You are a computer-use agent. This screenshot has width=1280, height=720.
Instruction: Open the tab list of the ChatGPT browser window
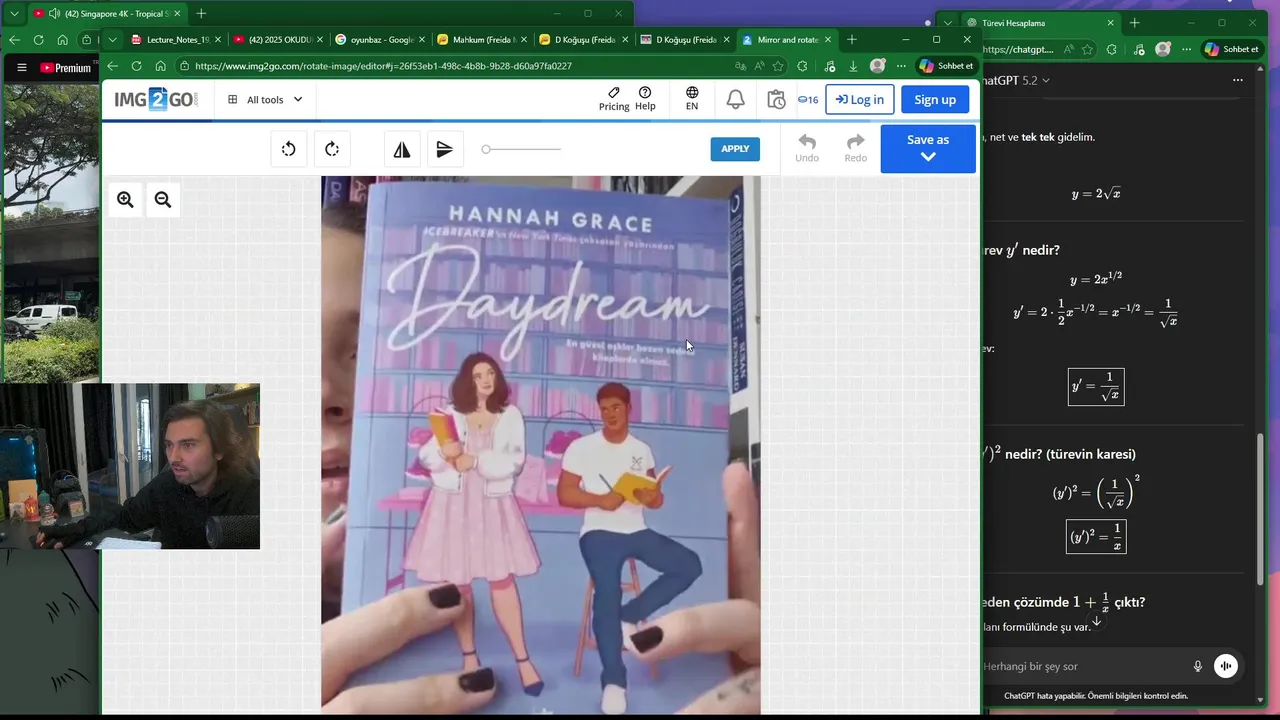coord(947,22)
